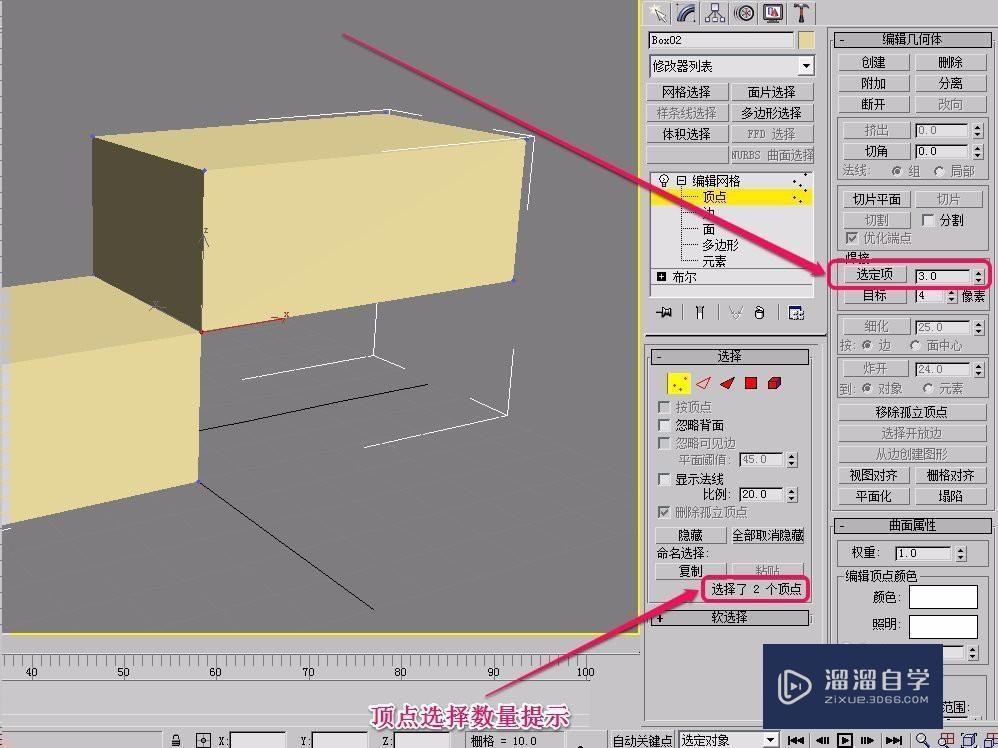The width and height of the screenshot is (998, 748).
Task: Step to next frame button
Action: [x=868, y=740]
